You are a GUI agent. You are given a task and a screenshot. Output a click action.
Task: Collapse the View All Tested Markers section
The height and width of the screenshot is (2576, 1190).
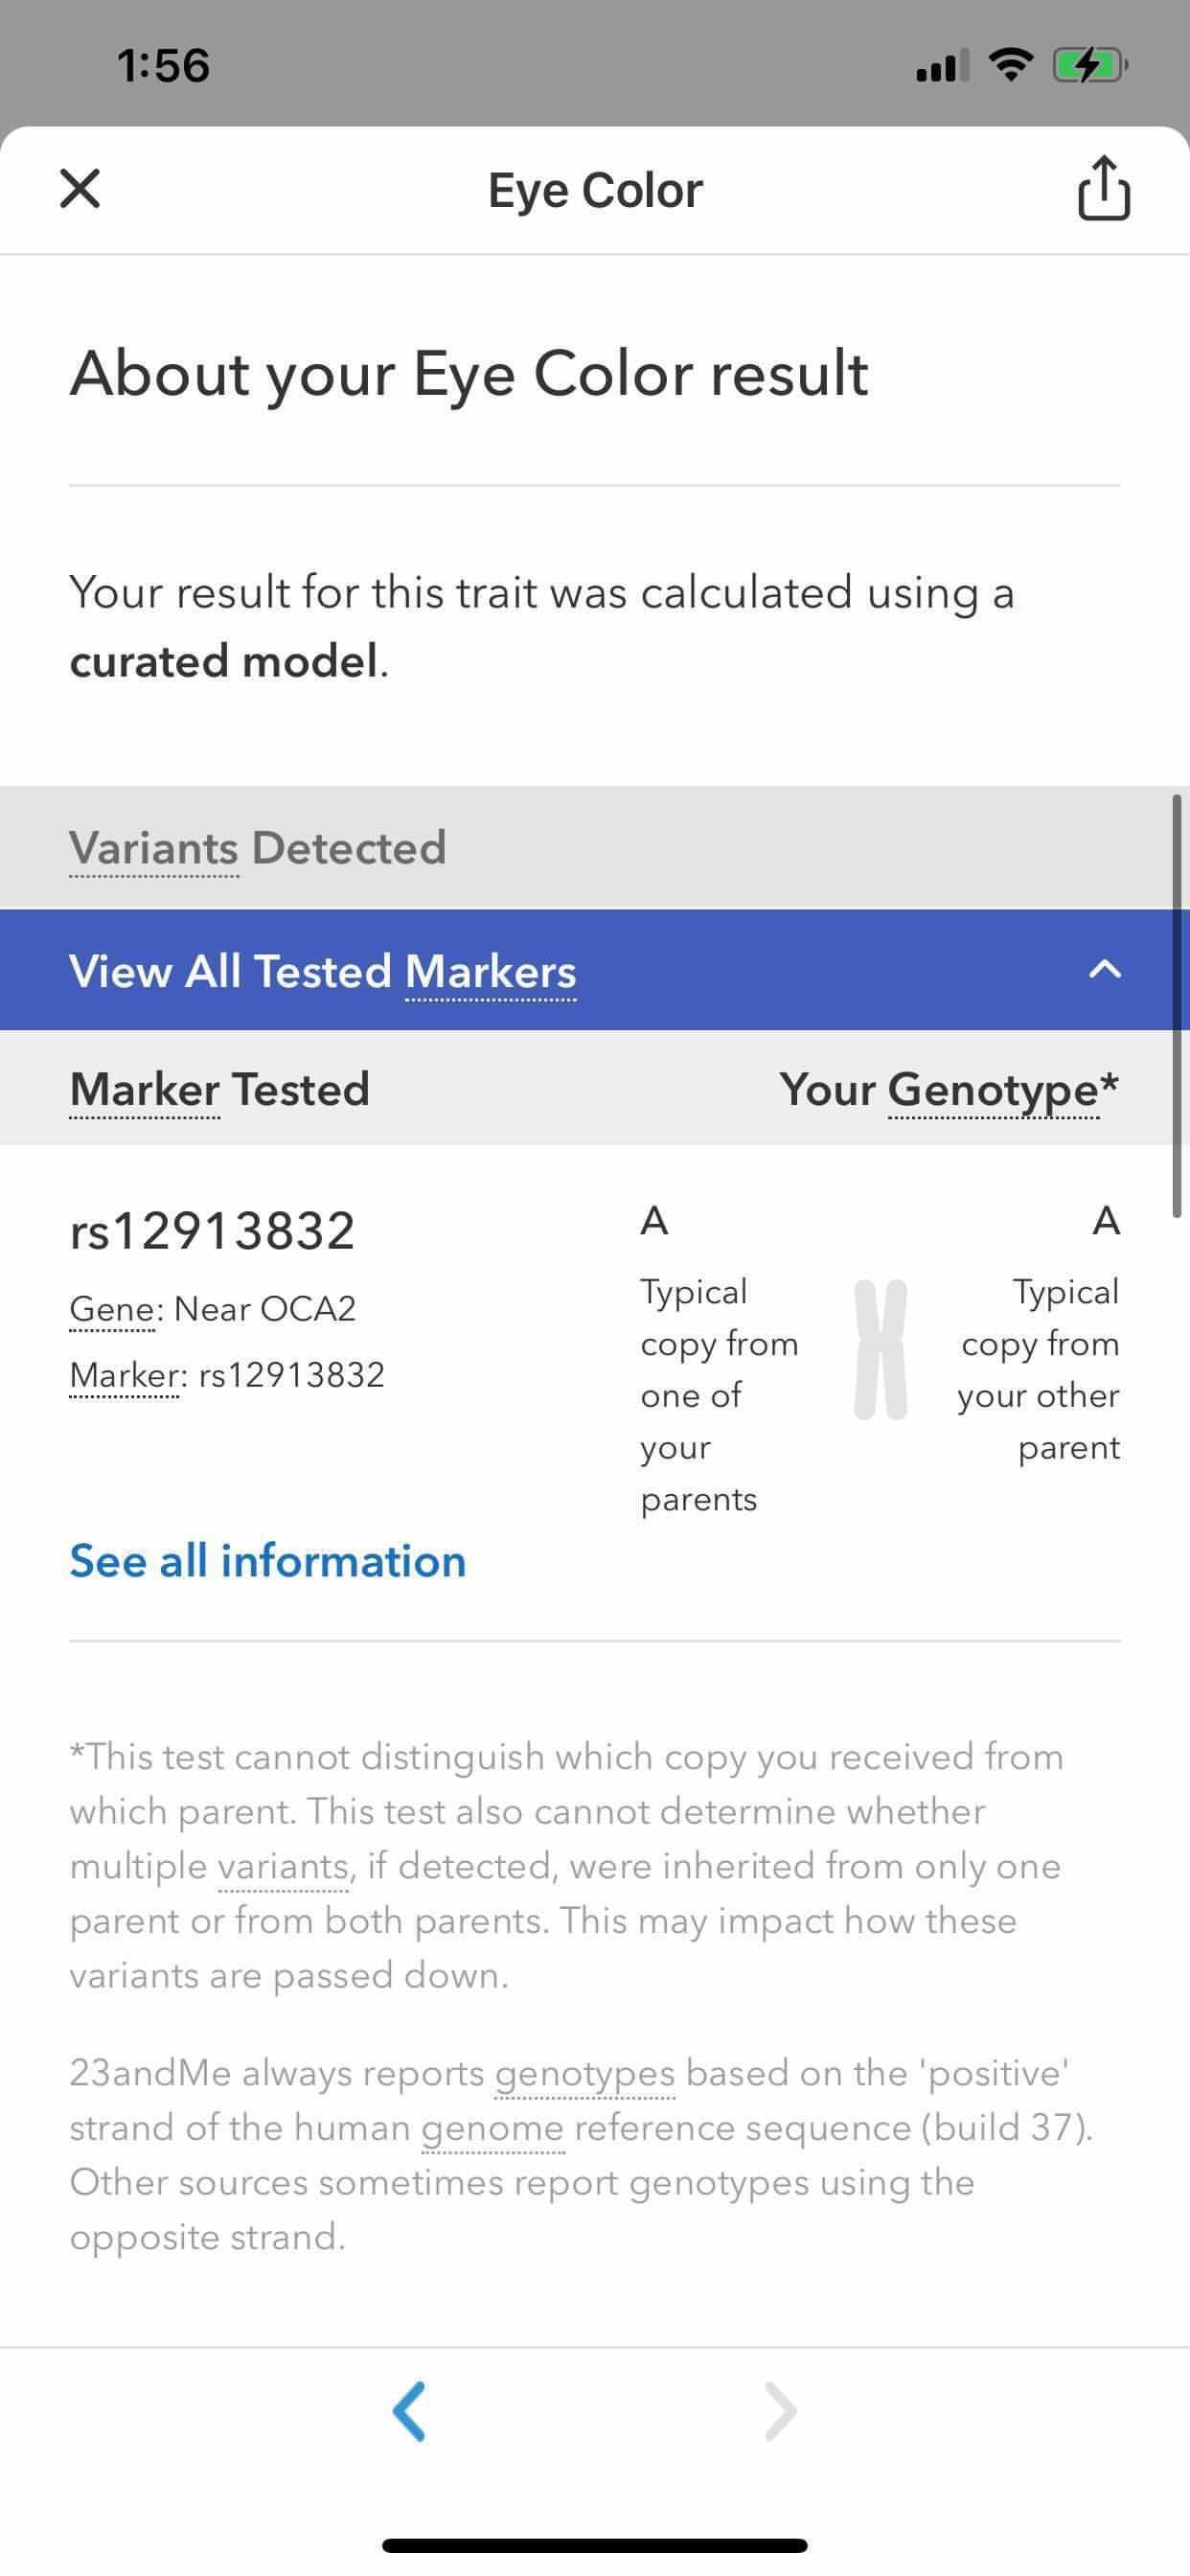[594, 970]
